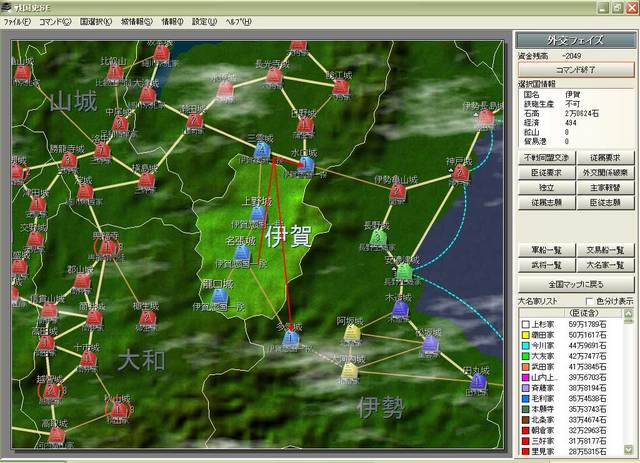Screen dimensions: 640x463
Task: Click the cyan 今川家 color swatch
Action: pos(526,346)
